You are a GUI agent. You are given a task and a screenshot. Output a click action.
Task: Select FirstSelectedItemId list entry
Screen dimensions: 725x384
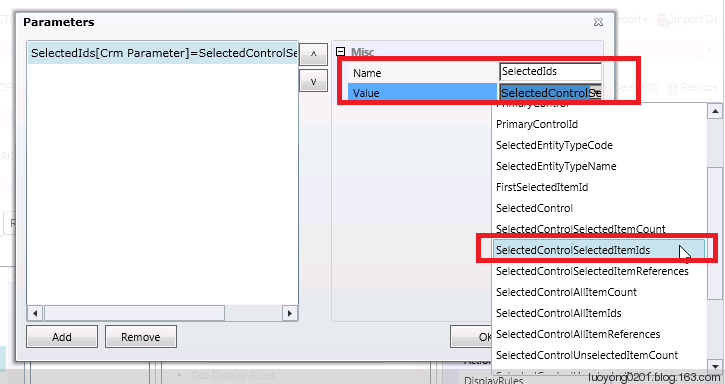tap(542, 187)
